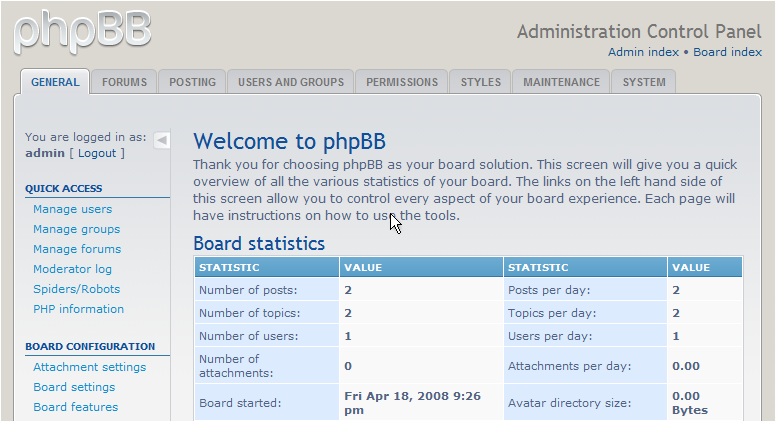Open the Posting tab
The height and width of the screenshot is (422, 776).
pos(192,82)
